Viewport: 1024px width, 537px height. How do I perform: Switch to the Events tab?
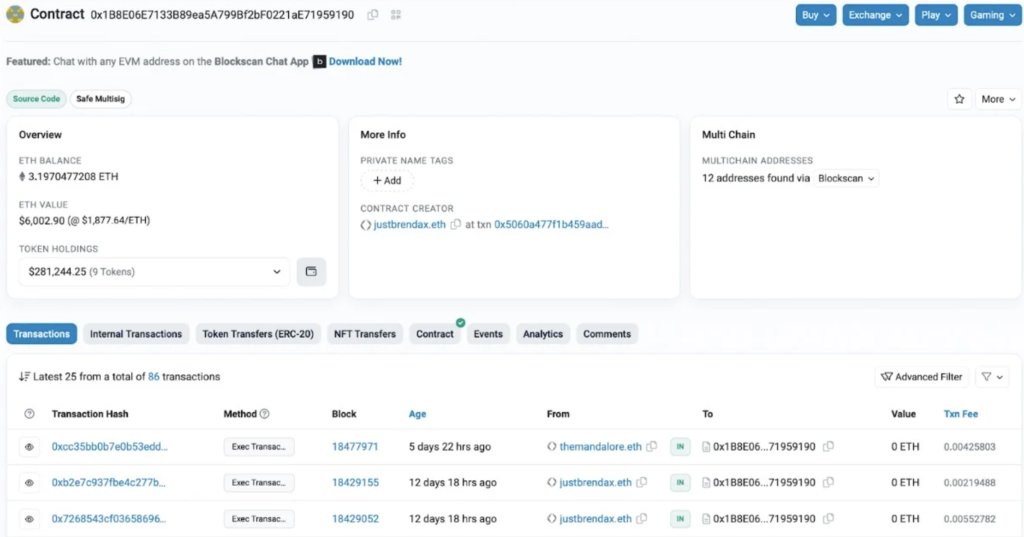pos(488,334)
